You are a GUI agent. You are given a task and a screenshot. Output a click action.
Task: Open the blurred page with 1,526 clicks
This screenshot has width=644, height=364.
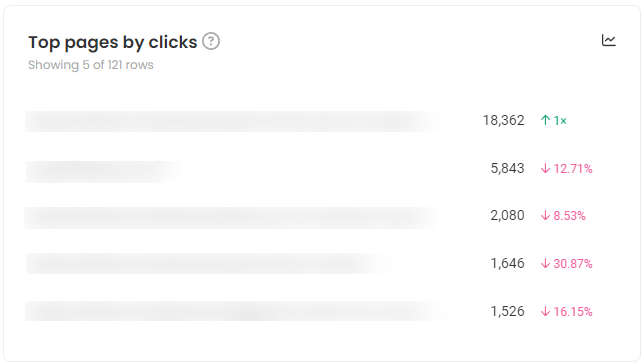pos(235,311)
